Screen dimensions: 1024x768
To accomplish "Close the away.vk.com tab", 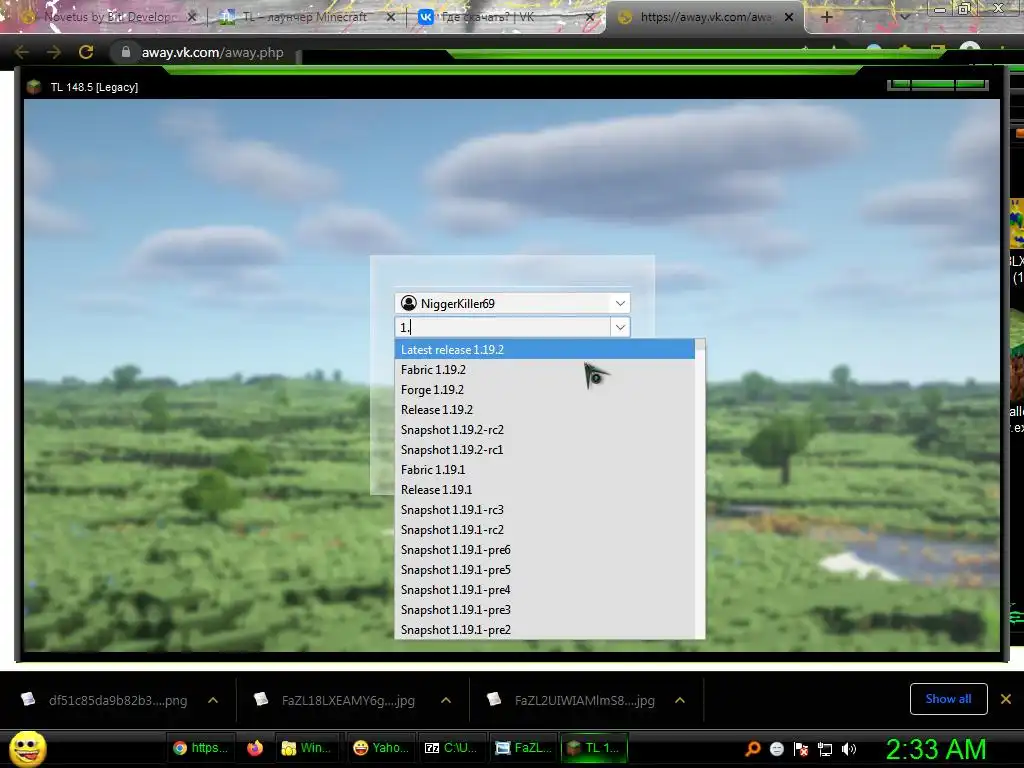I will tap(789, 17).
